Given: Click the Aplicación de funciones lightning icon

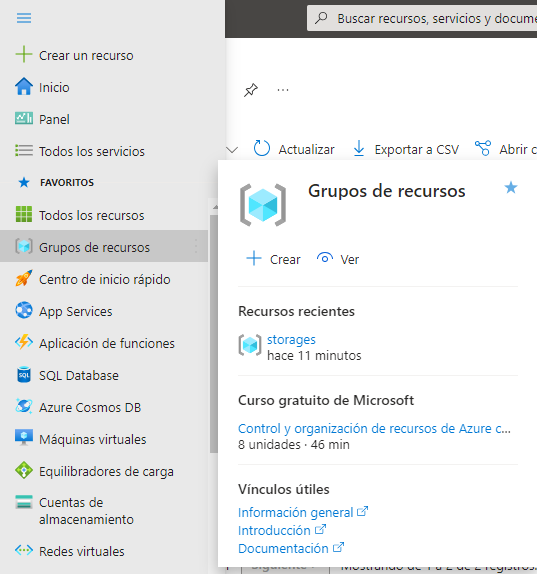Looking at the screenshot, I should tap(24, 342).
